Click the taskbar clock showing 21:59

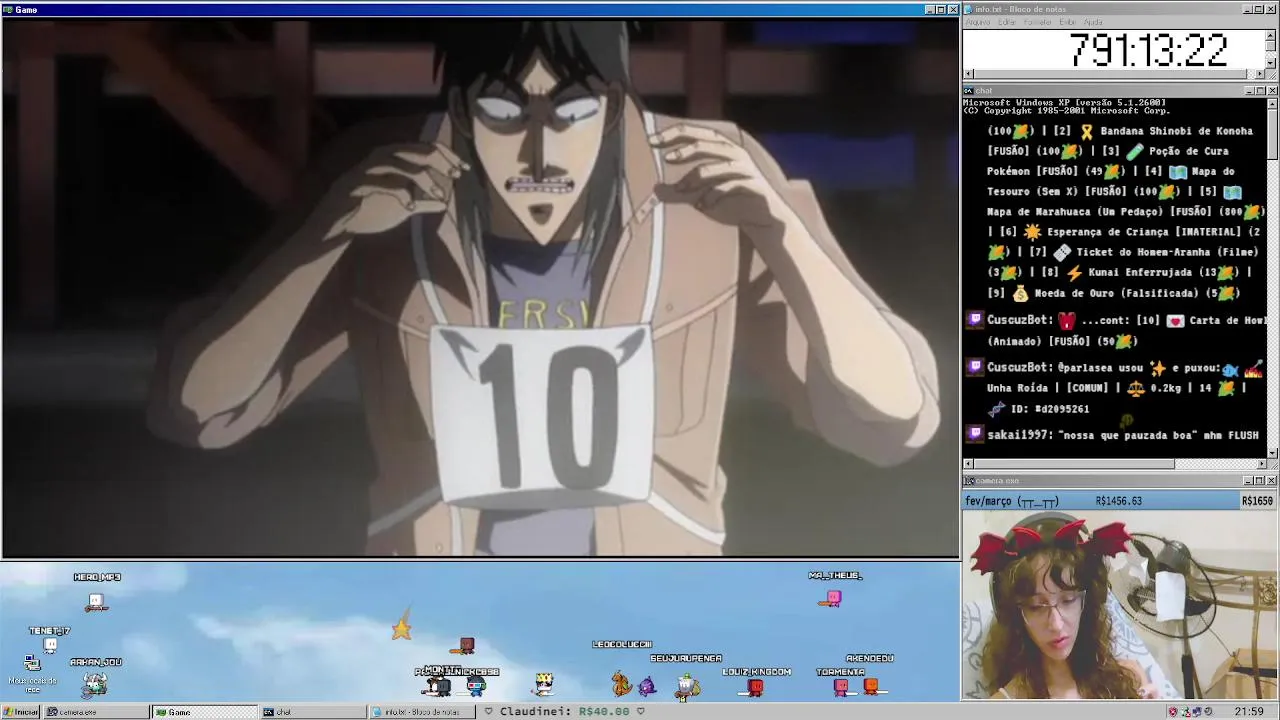click(1249, 712)
